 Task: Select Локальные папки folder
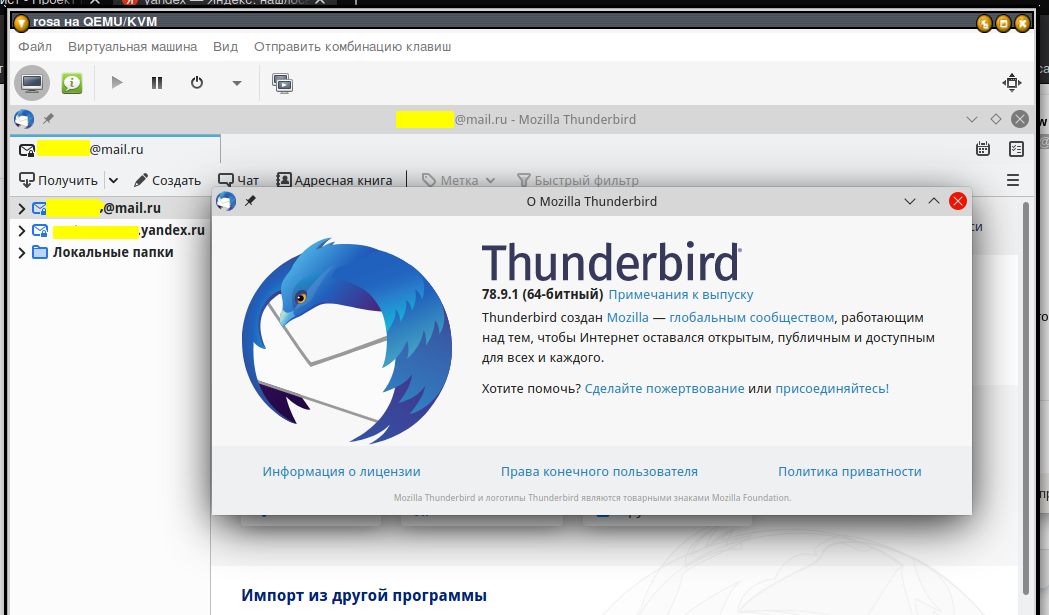point(110,252)
